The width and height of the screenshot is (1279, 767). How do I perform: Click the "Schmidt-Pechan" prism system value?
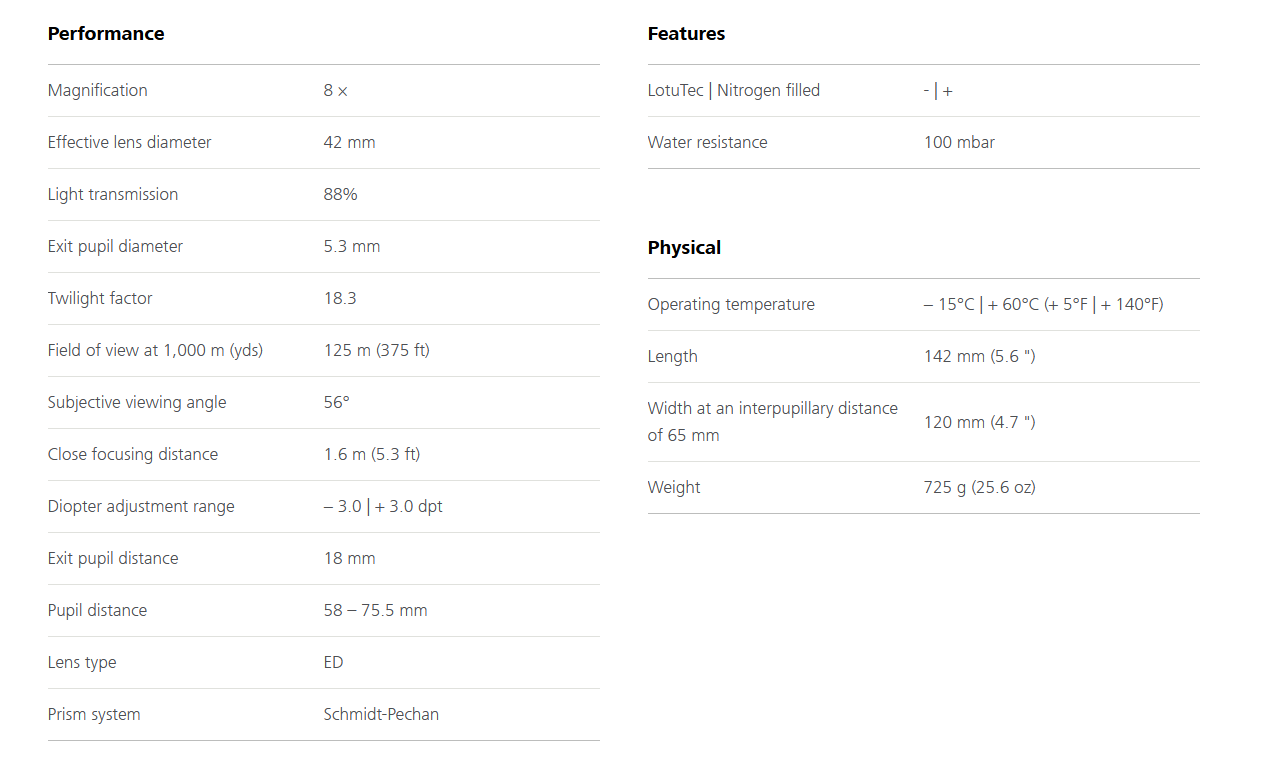381,715
